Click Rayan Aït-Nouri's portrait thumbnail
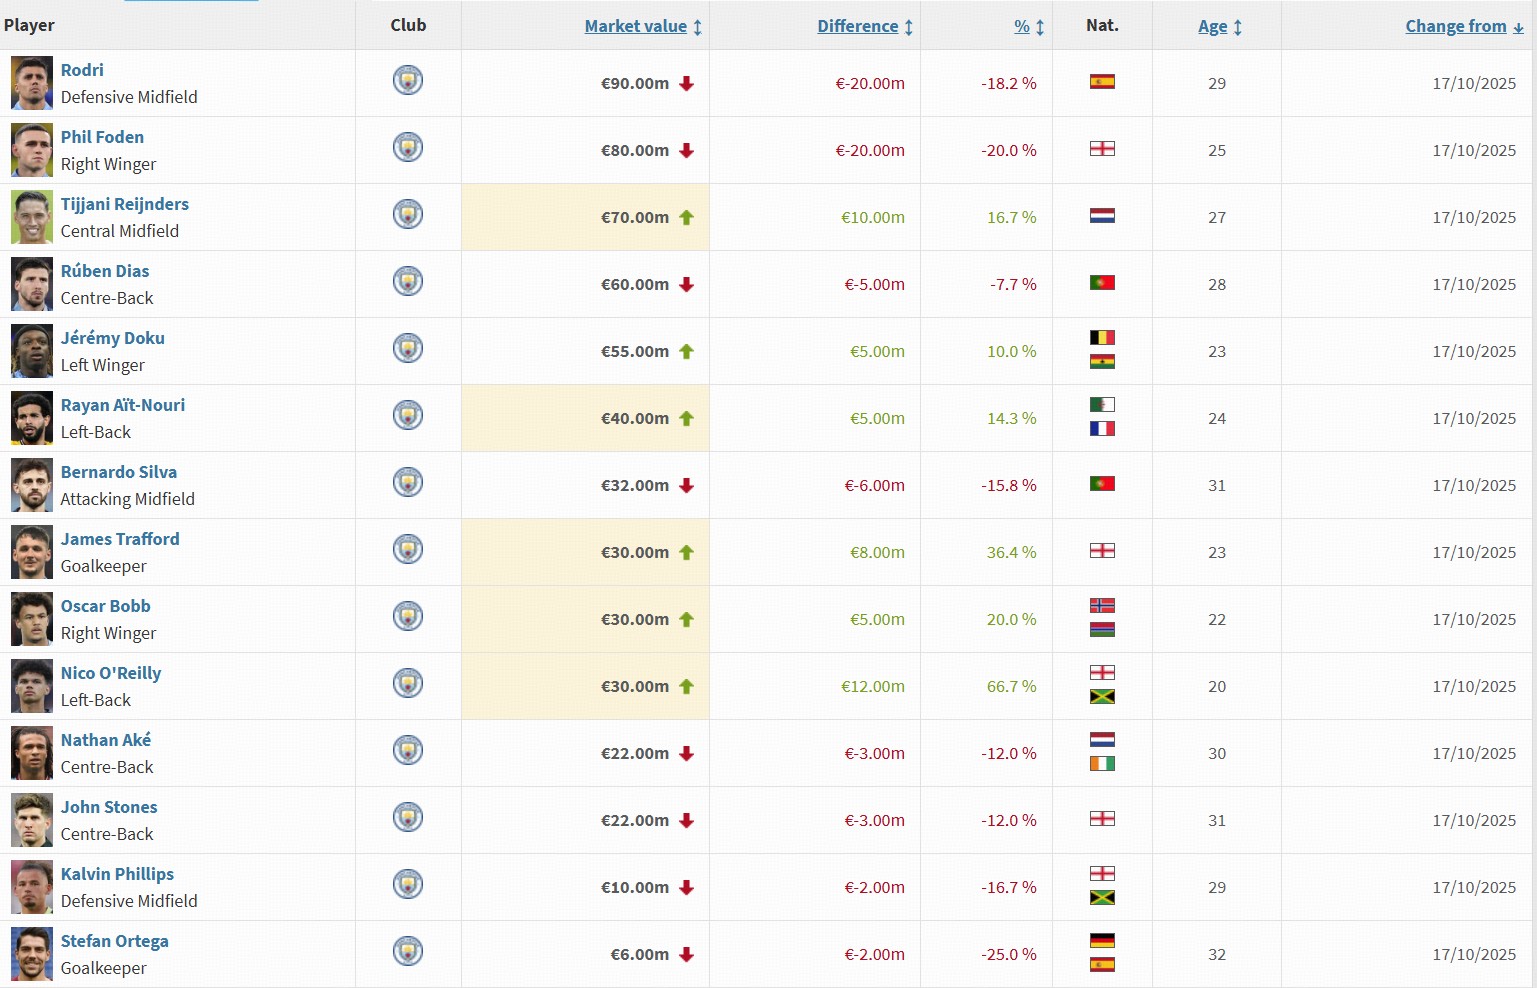Image resolution: width=1537 pixels, height=988 pixels. coord(32,418)
